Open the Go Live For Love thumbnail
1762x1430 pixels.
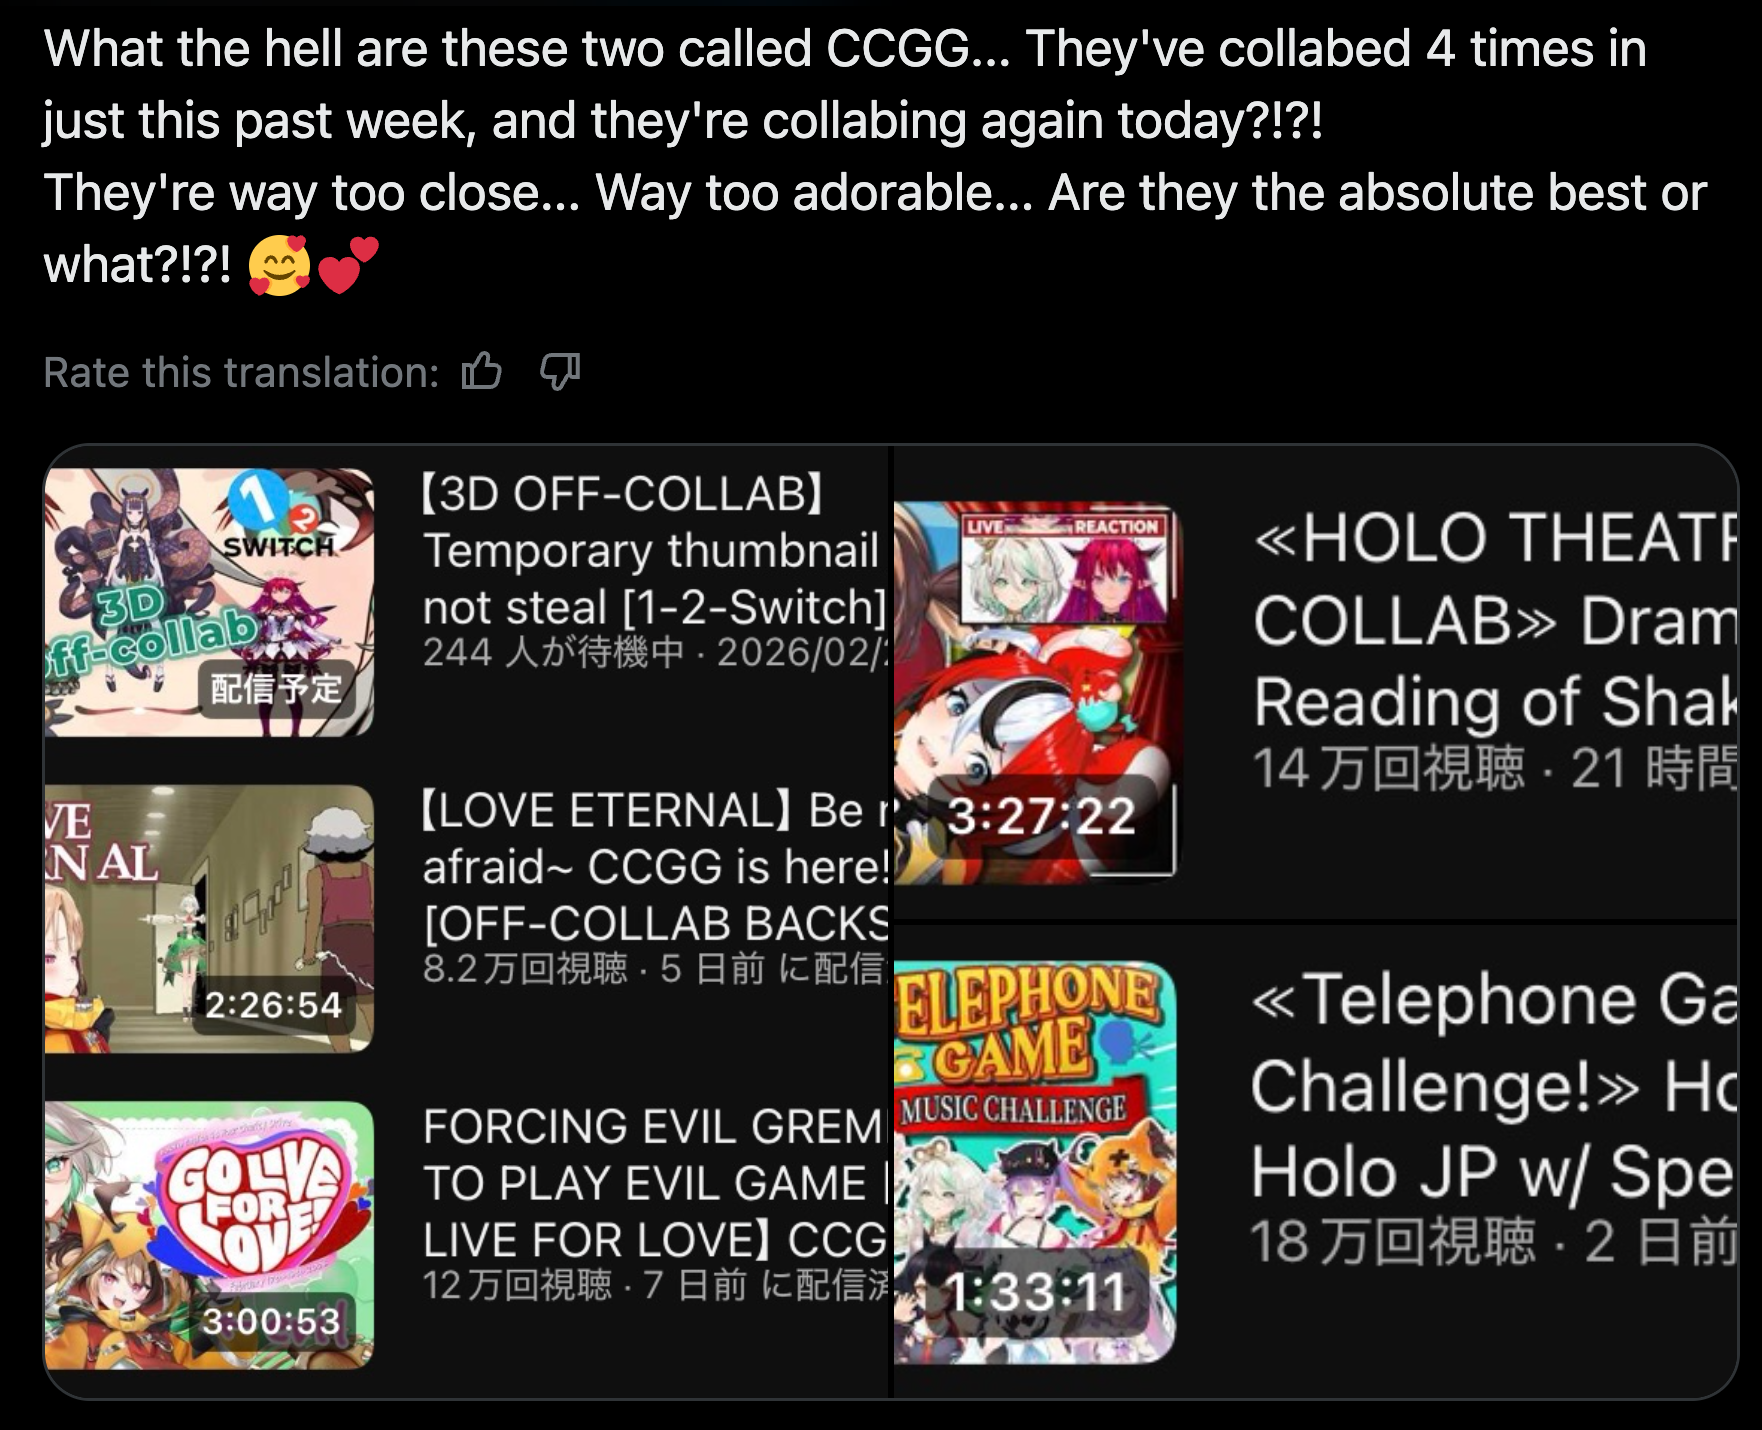[x=209, y=1235]
